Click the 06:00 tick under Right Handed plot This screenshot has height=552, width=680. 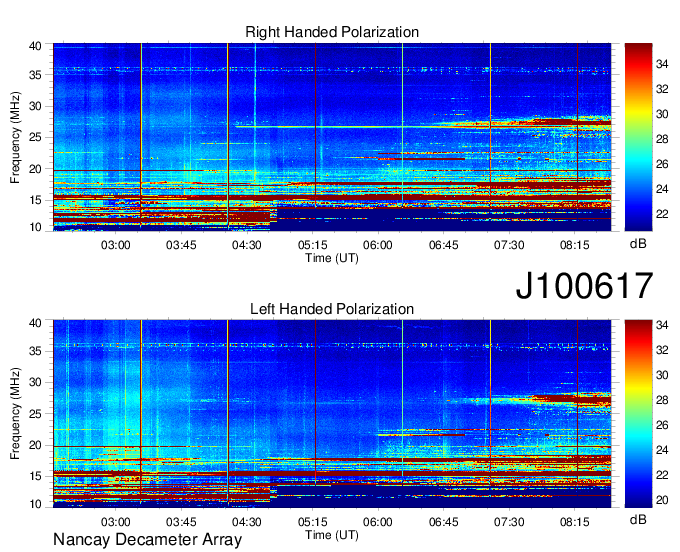pos(378,245)
